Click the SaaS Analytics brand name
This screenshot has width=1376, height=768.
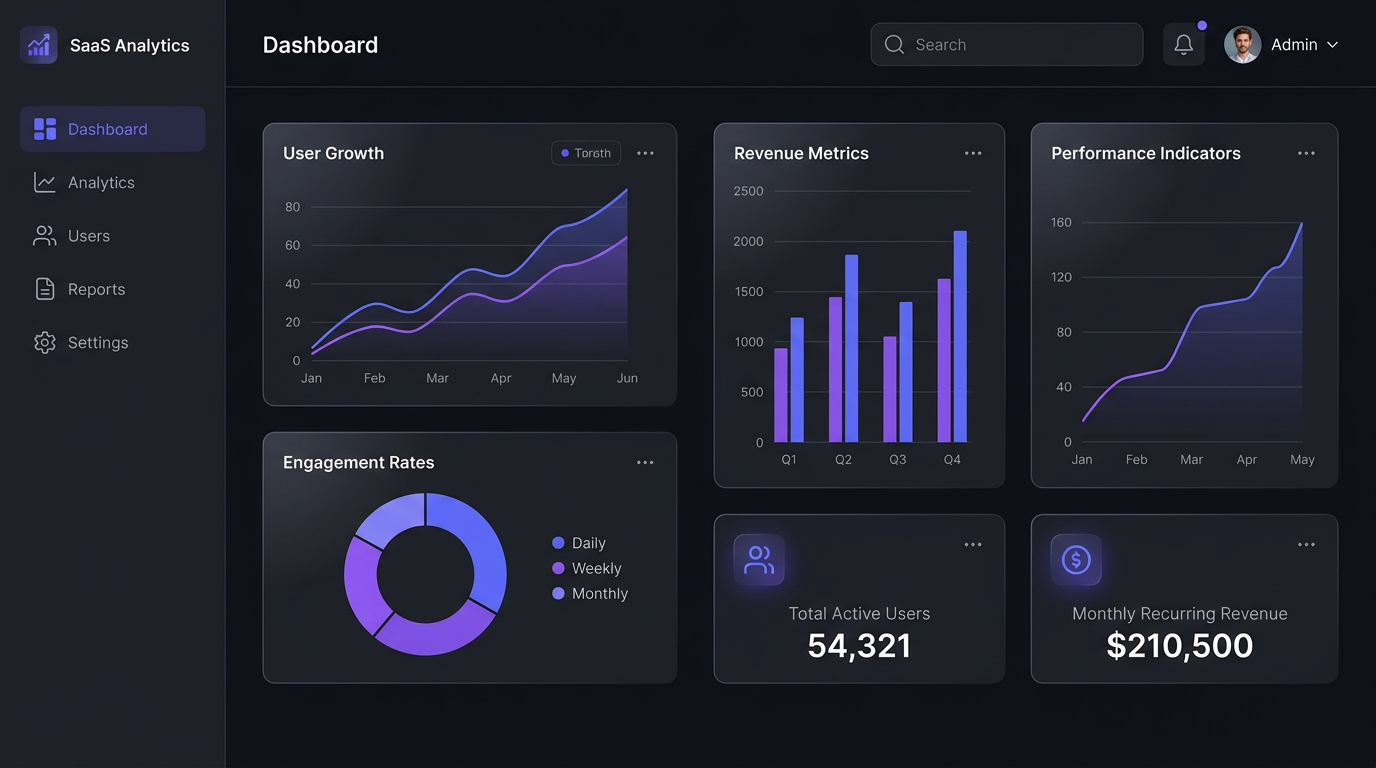(130, 45)
